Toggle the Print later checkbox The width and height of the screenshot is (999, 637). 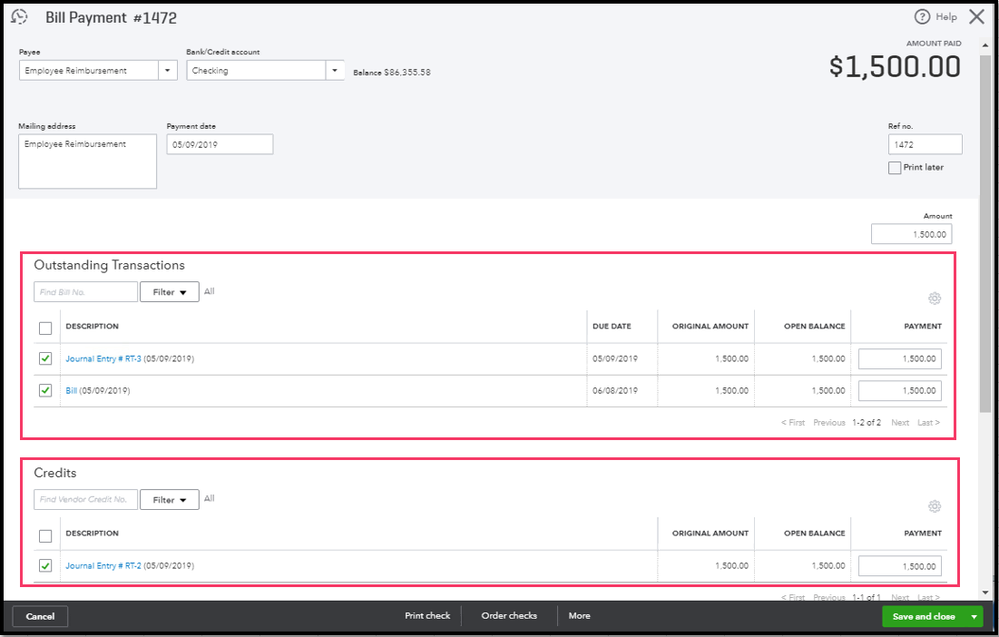pyautogui.click(x=895, y=168)
